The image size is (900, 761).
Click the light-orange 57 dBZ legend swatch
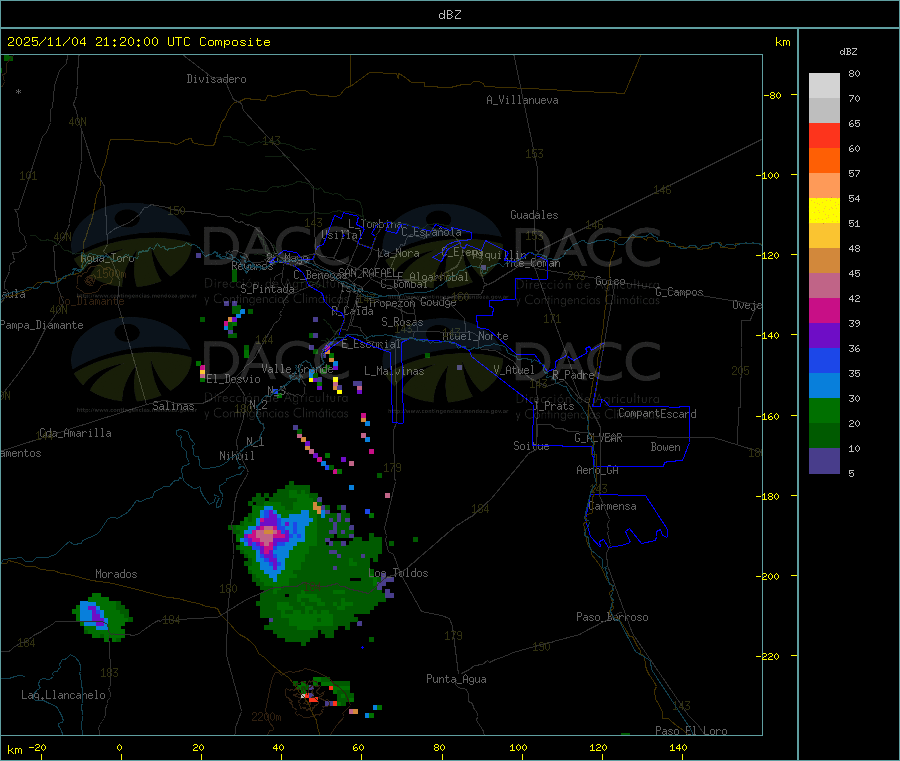point(824,185)
